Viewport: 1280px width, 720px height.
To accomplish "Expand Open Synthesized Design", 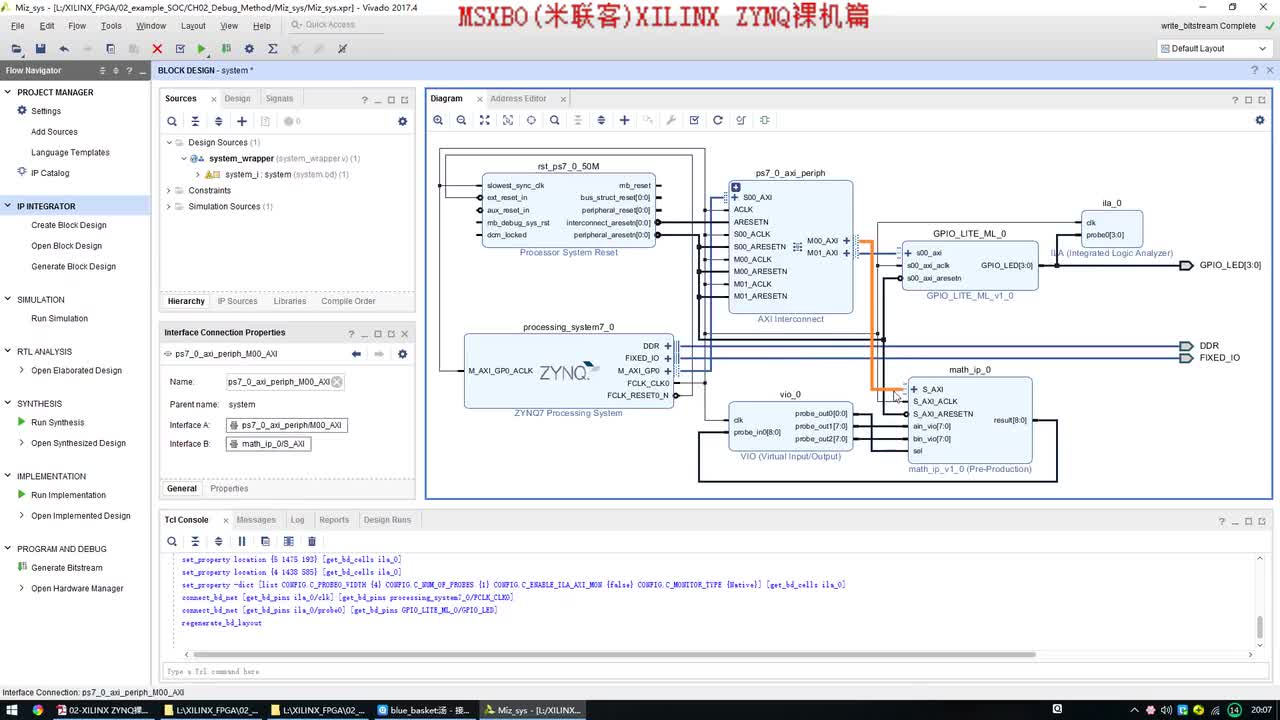I will click(22, 443).
